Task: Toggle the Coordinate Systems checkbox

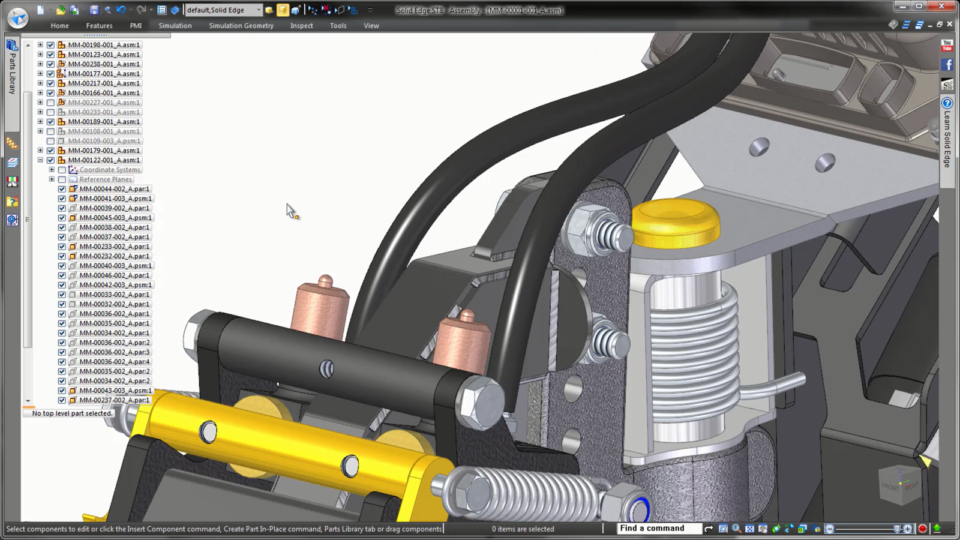Action: (62, 170)
